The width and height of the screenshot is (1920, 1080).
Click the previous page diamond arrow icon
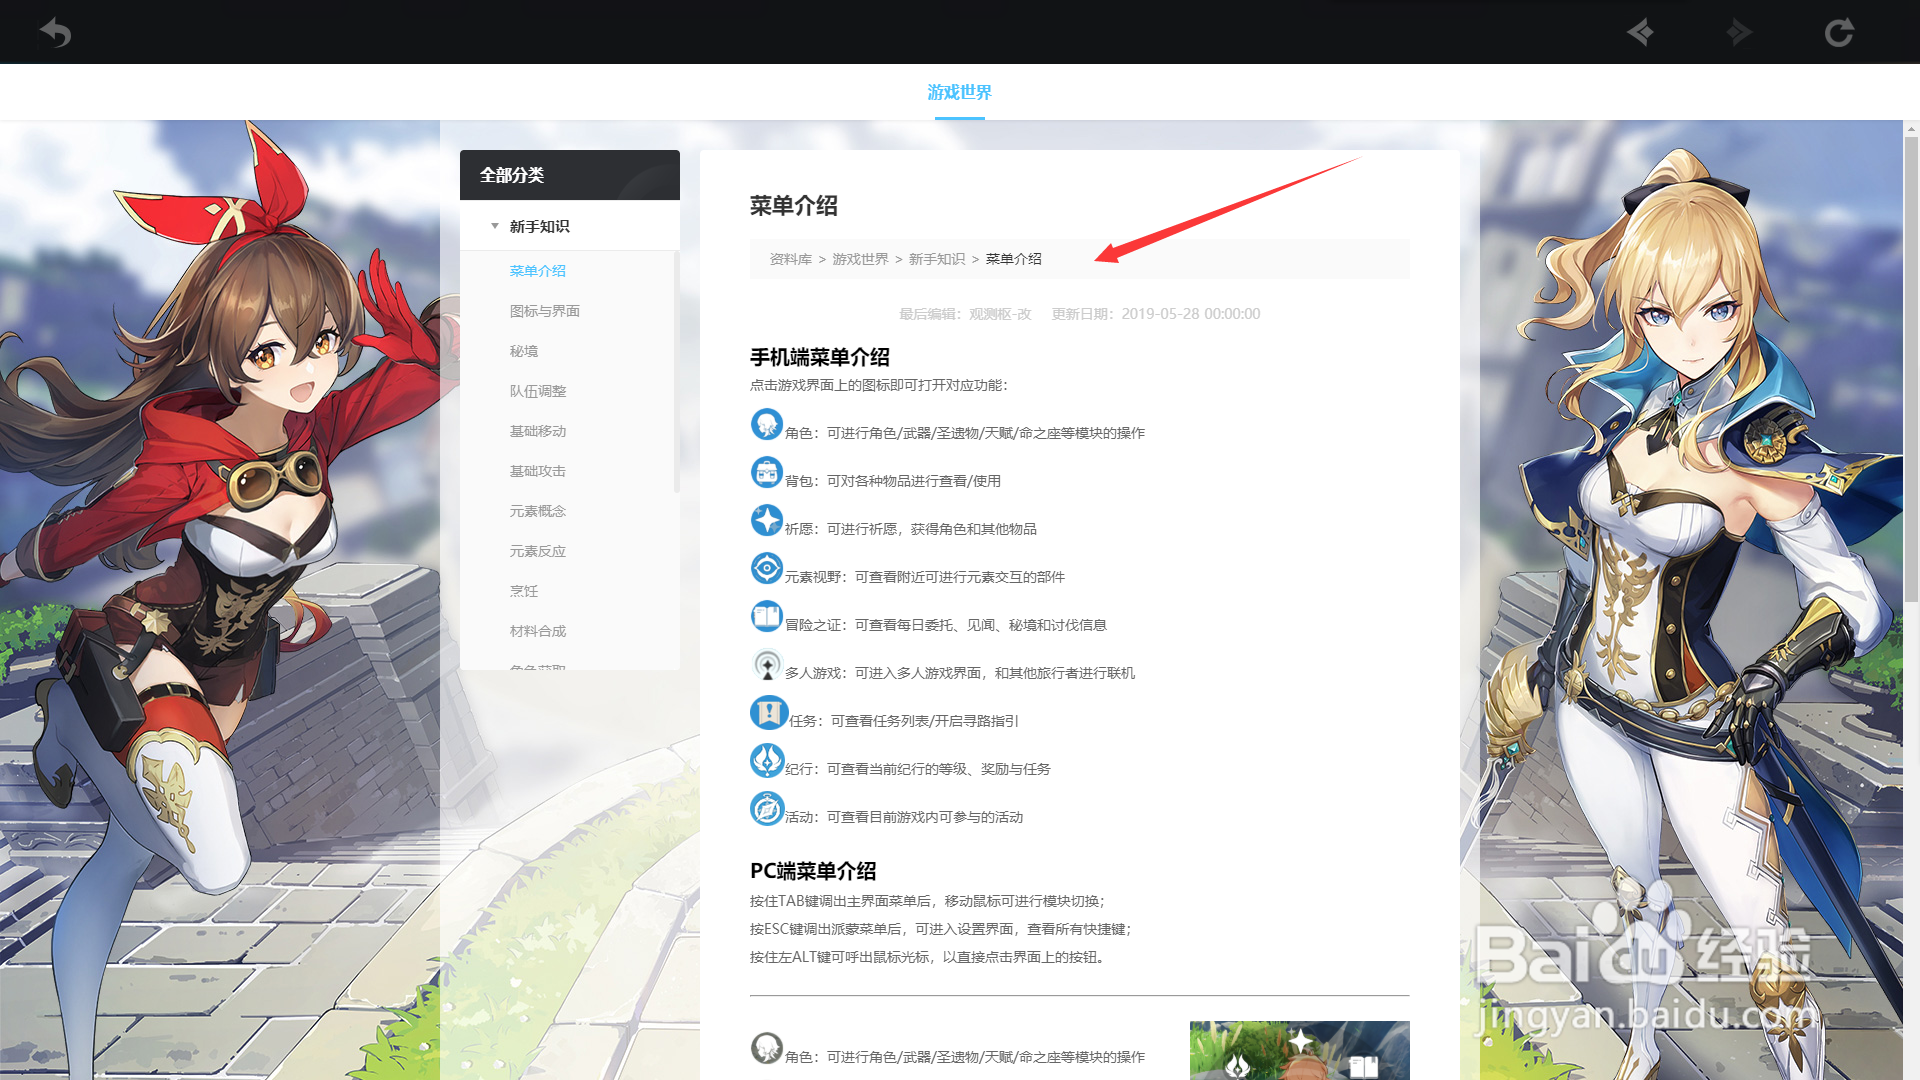(x=1640, y=33)
